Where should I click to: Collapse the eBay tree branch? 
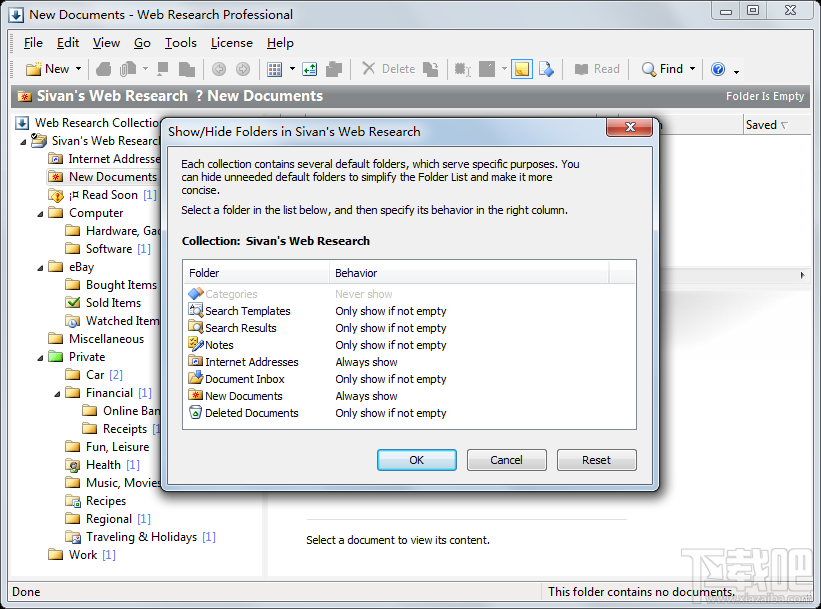39,266
